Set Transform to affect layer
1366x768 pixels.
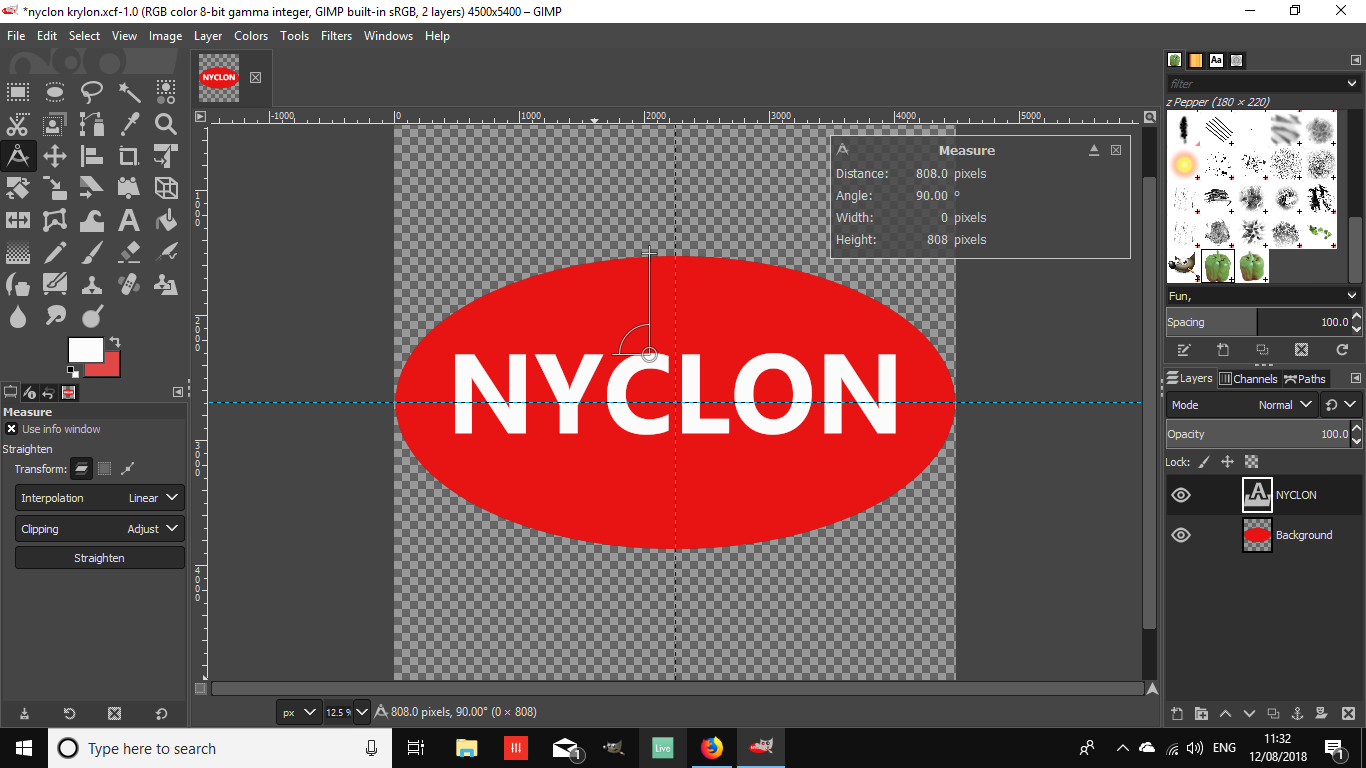click(81, 469)
